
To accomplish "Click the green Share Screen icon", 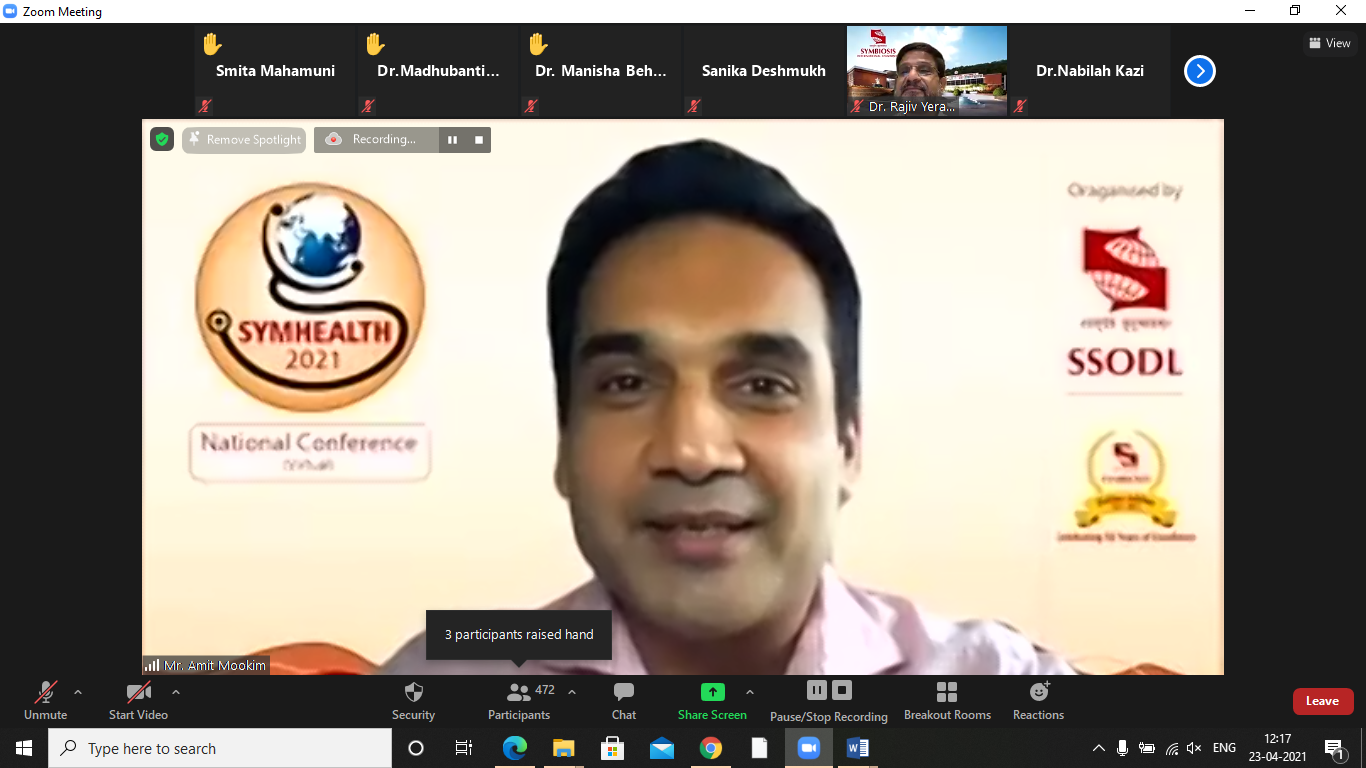I will tap(712, 692).
